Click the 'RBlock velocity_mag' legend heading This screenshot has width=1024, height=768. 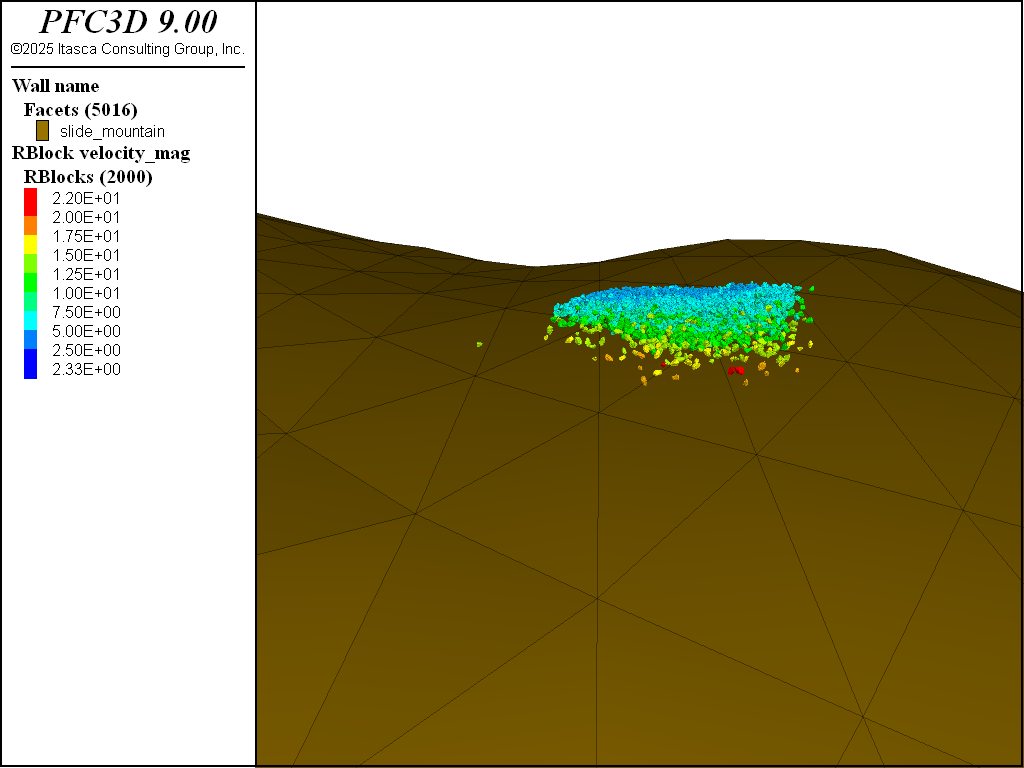click(x=101, y=153)
